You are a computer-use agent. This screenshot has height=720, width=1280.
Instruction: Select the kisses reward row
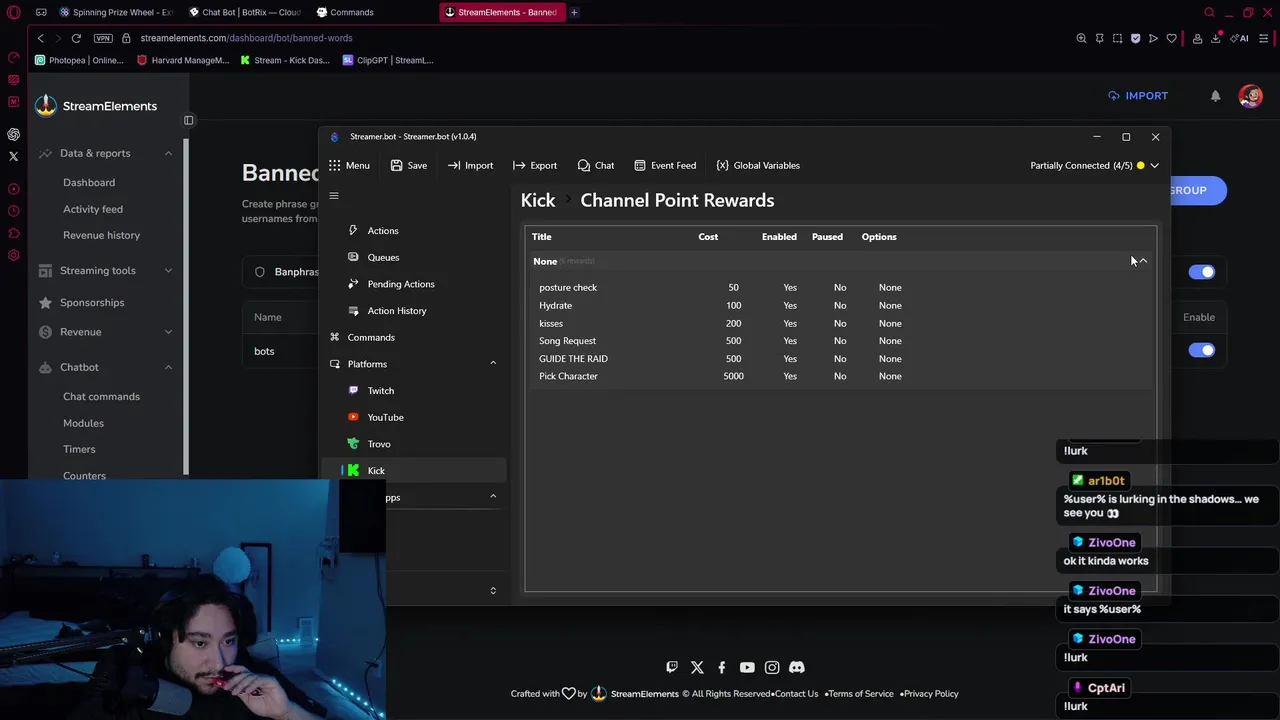[842, 324]
